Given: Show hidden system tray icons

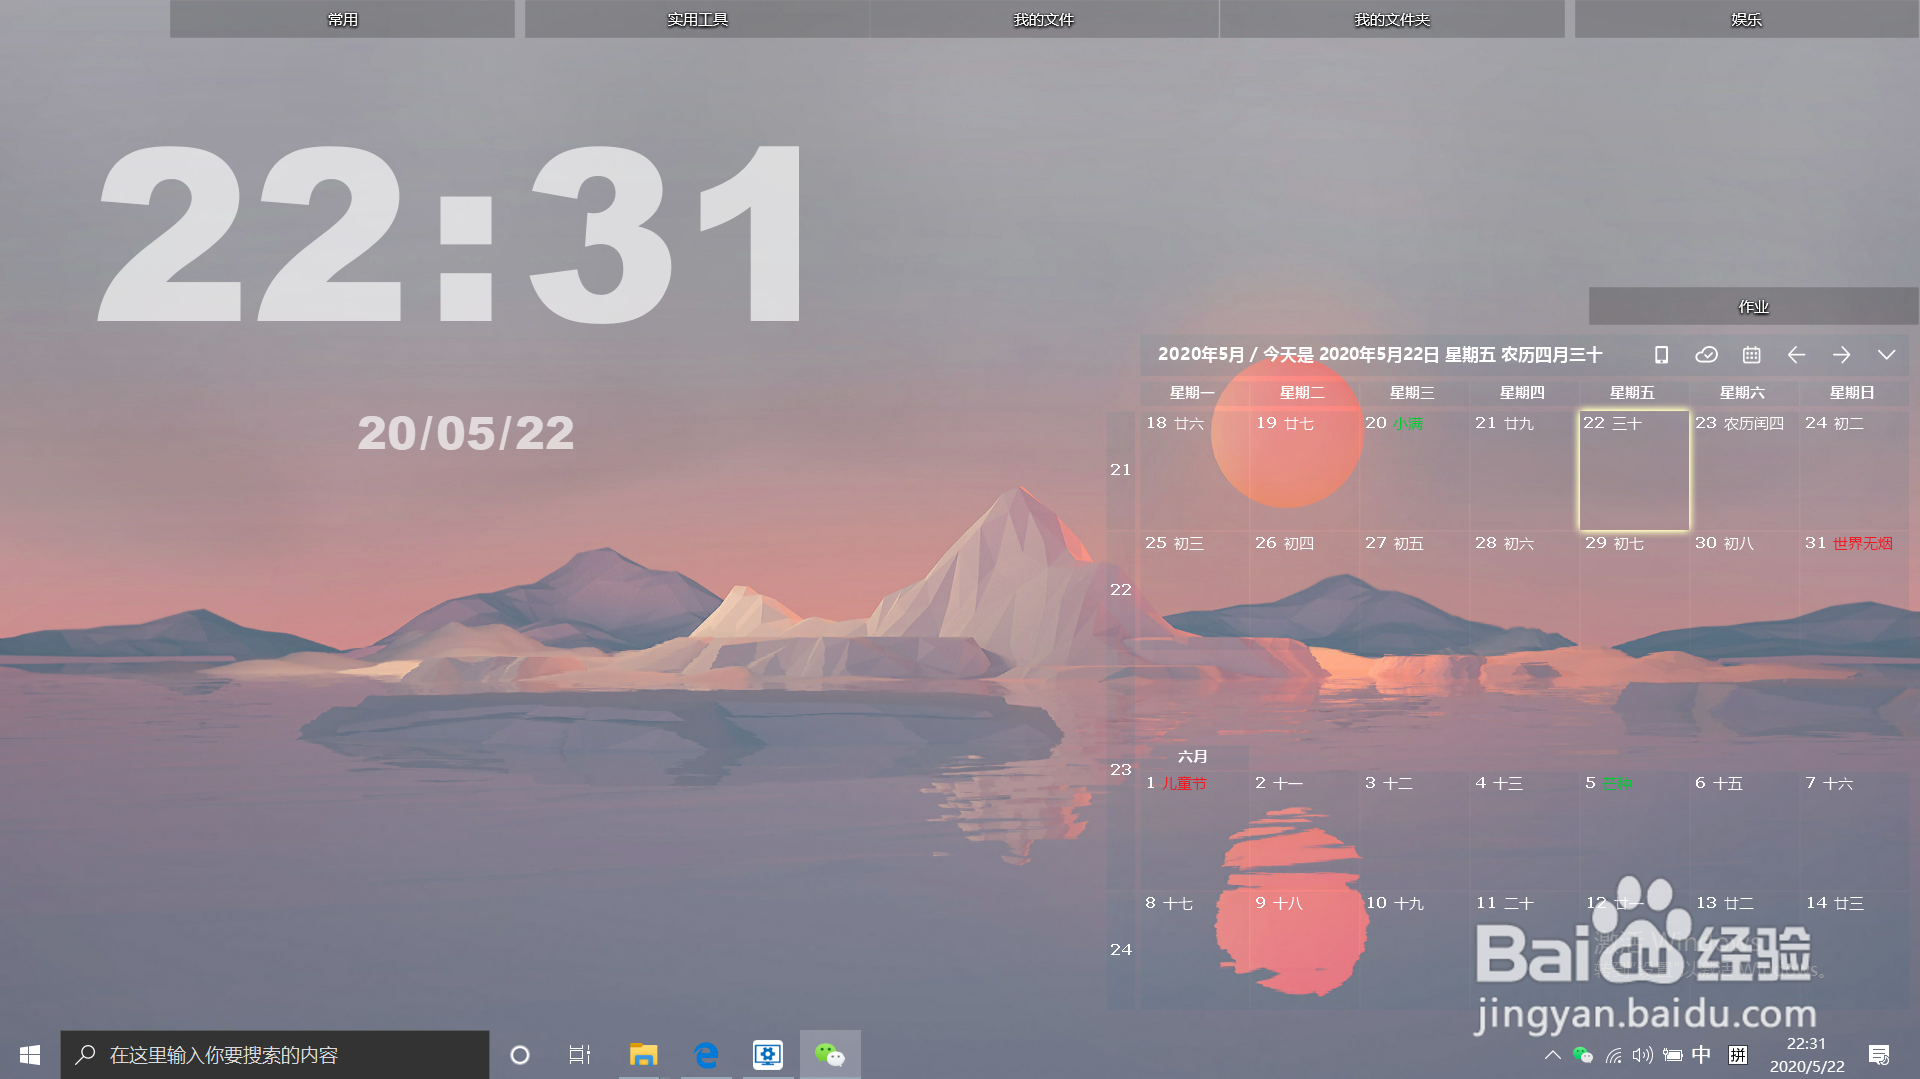Looking at the screenshot, I should pyautogui.click(x=1553, y=1055).
